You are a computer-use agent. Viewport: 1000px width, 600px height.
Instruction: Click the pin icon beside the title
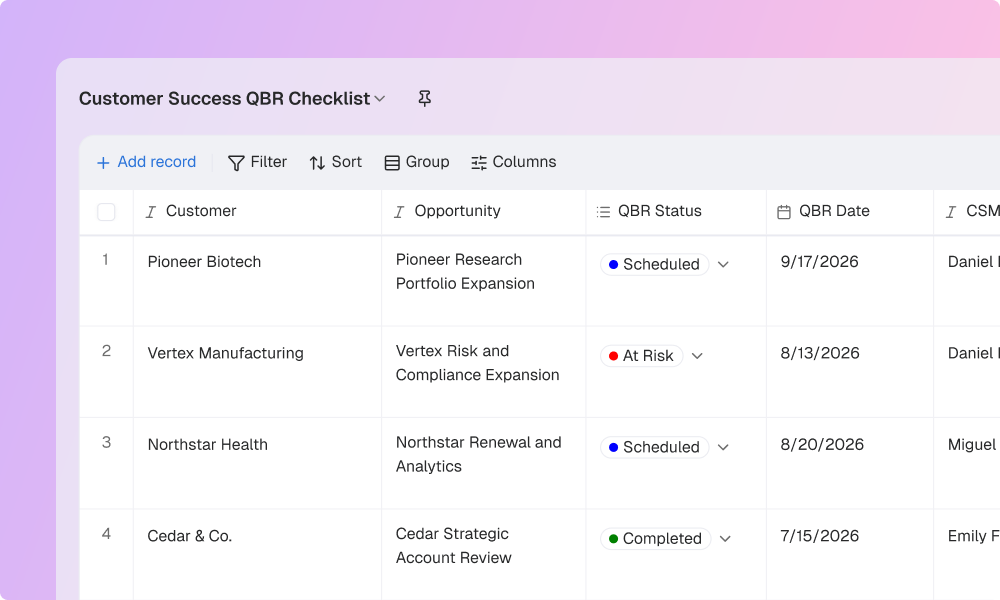tap(424, 98)
